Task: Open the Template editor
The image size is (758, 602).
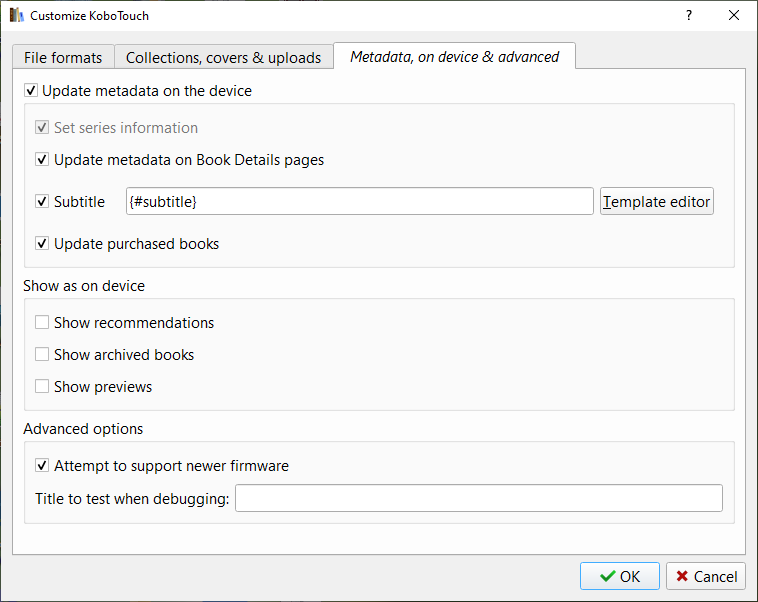Action: [656, 202]
